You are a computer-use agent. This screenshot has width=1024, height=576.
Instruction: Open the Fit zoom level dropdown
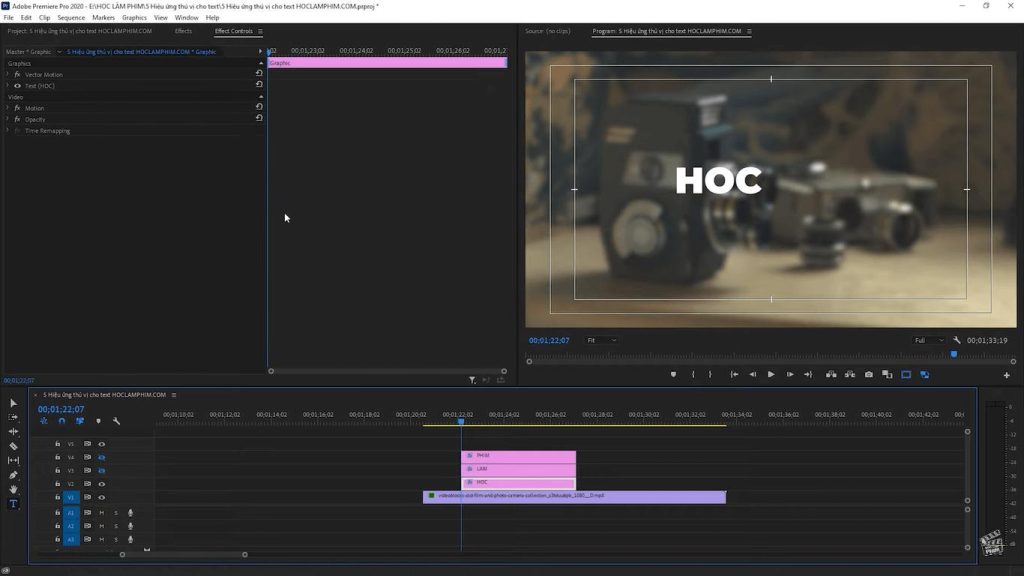[601, 340]
